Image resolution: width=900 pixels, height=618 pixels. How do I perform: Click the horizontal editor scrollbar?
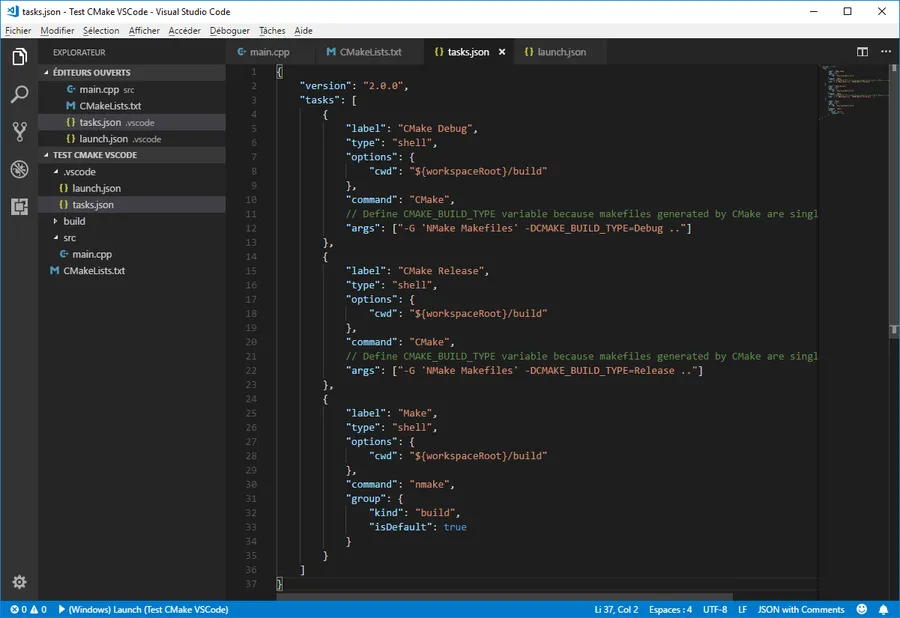pos(504,597)
